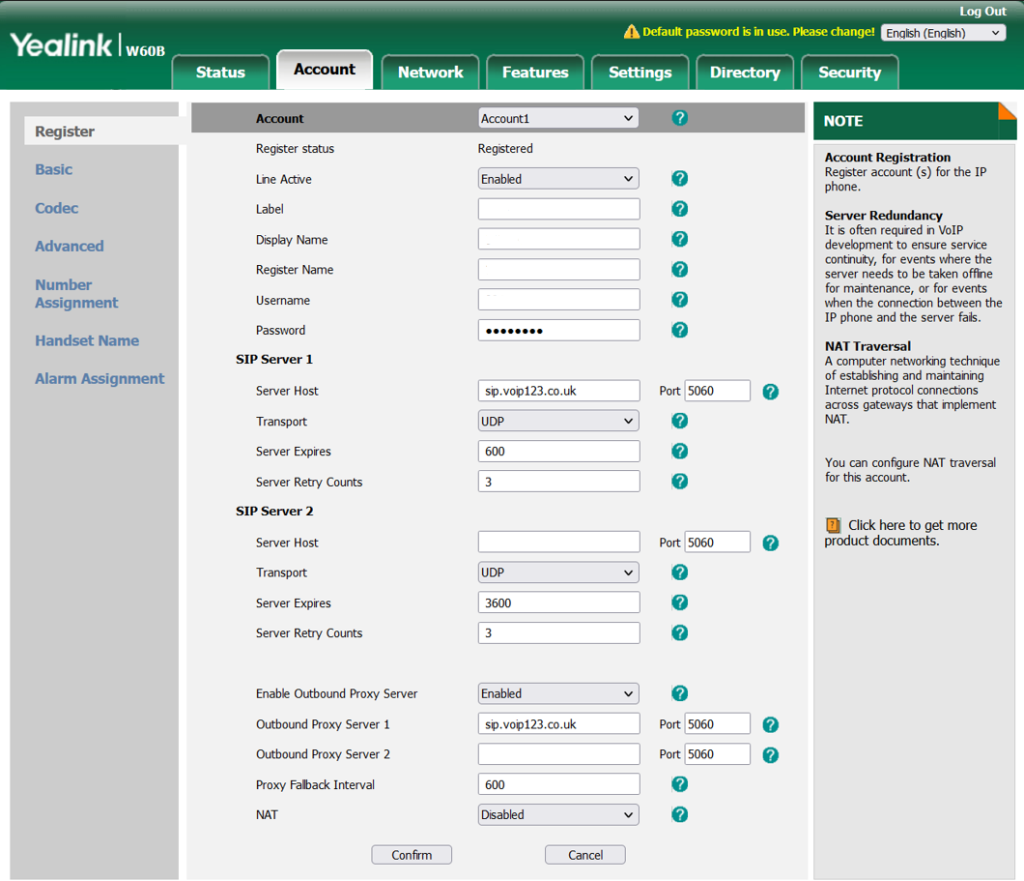Open help icon for Password field
1024x881 pixels.
tap(680, 330)
